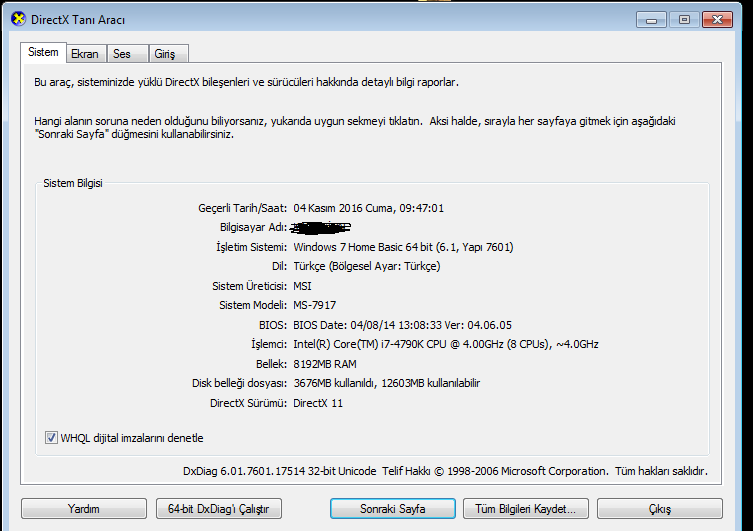Image resolution: width=753 pixels, height=531 pixels.
Task: Click the Dil label
Action: click(x=279, y=266)
